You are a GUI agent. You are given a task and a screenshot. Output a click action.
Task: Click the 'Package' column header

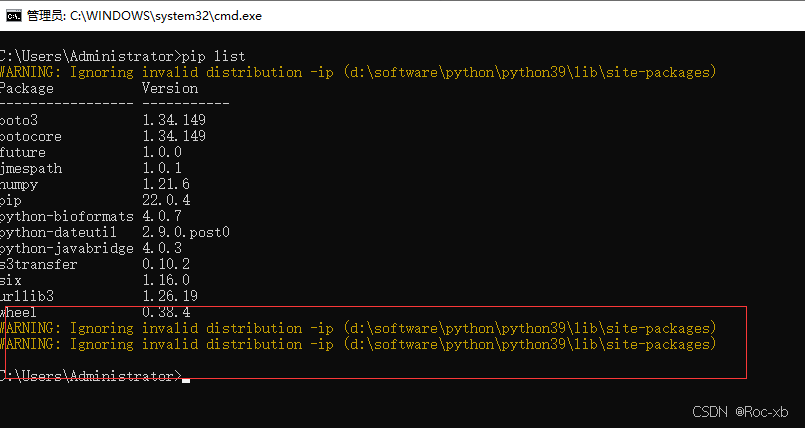click(27, 88)
